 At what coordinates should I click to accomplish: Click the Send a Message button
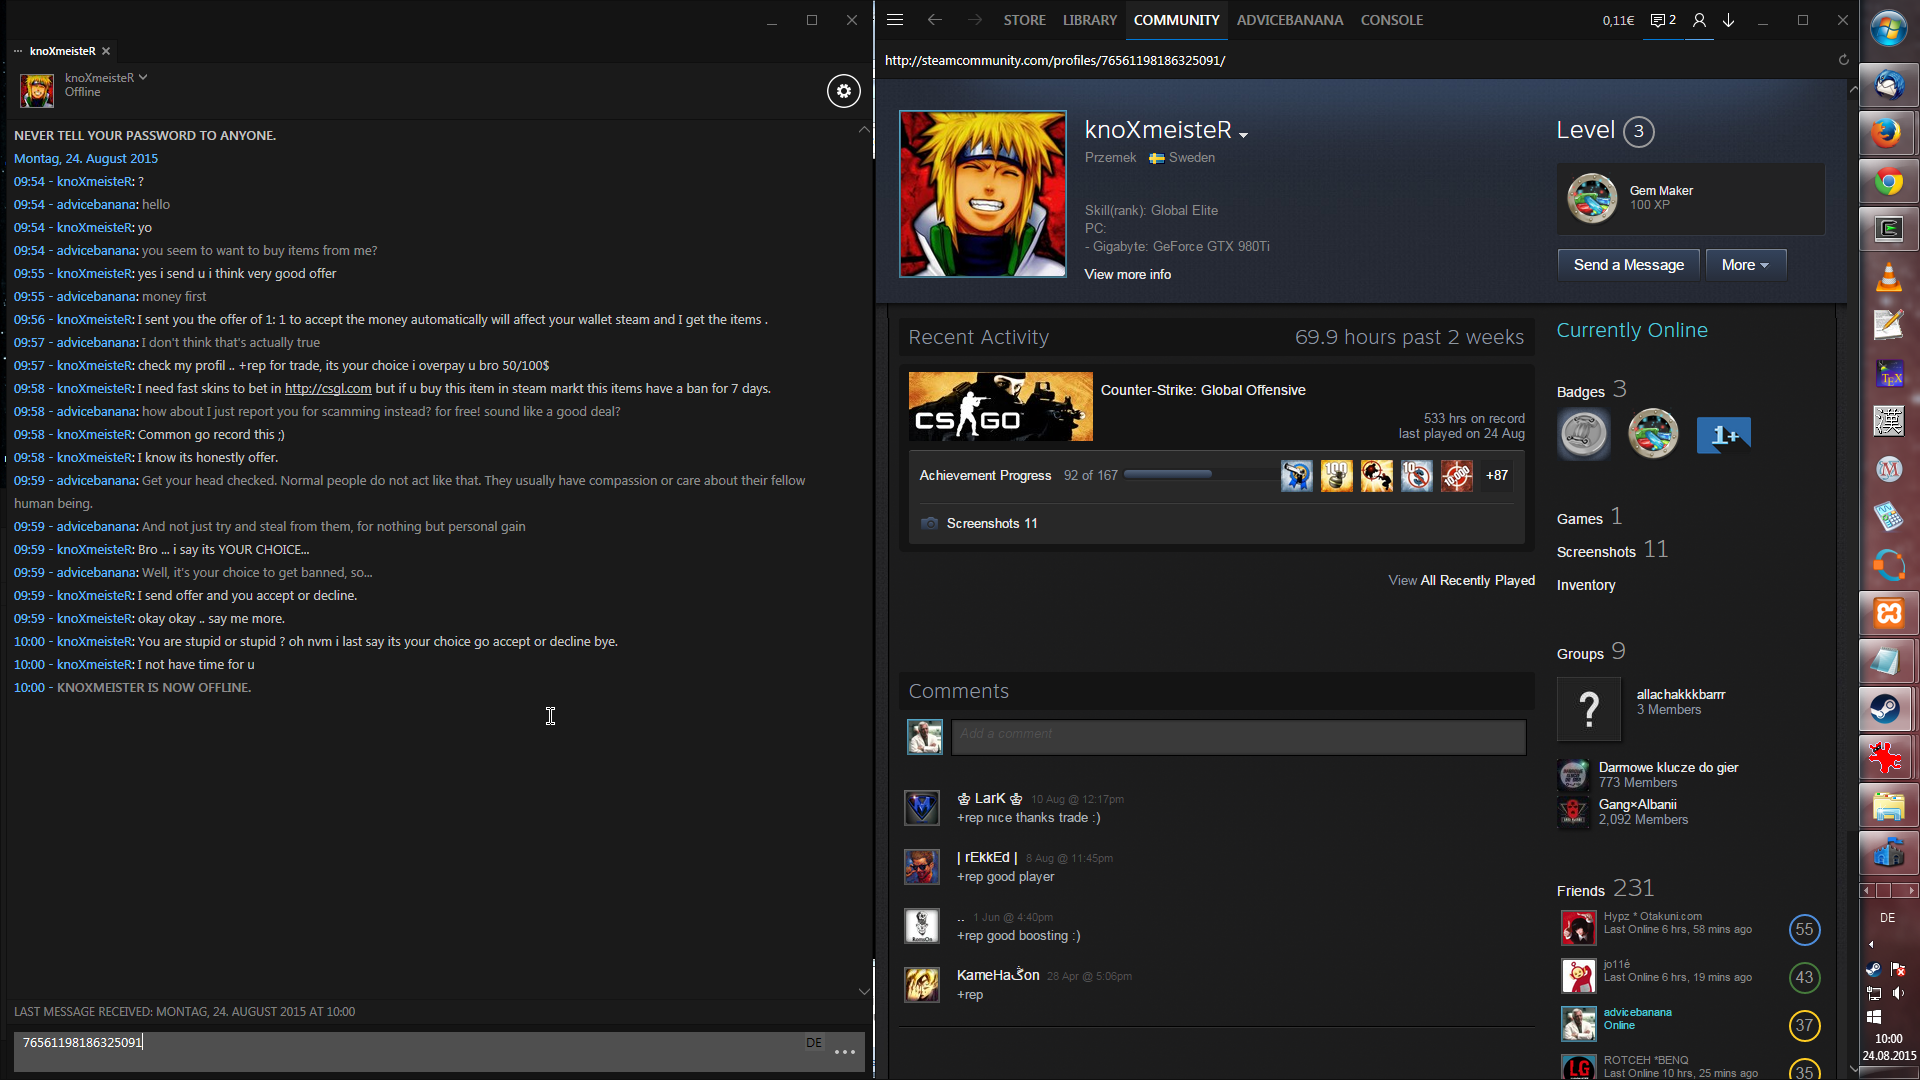(1628, 265)
